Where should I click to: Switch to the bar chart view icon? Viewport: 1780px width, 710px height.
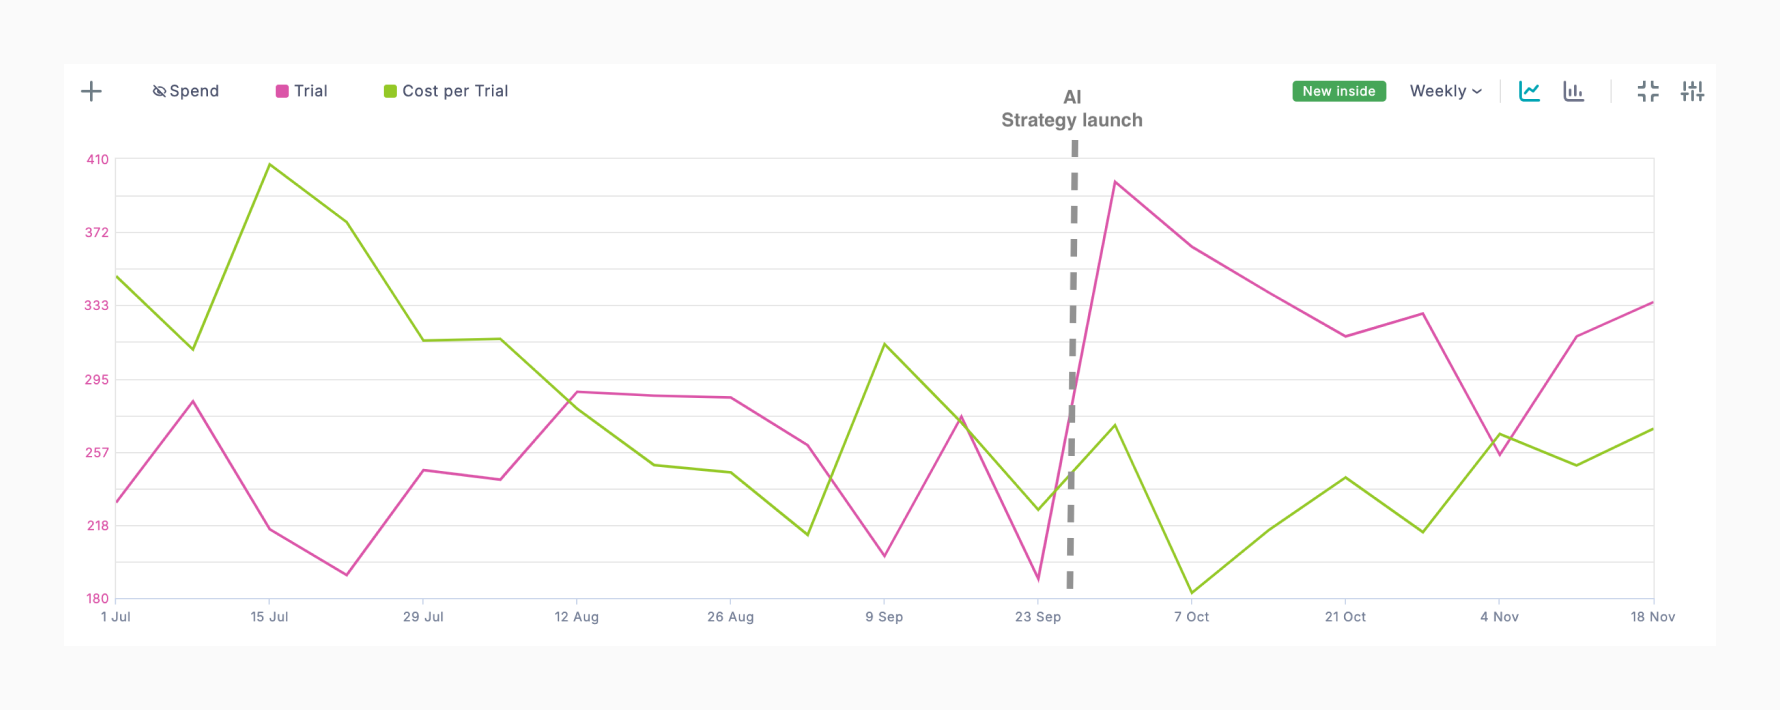pos(1574,91)
